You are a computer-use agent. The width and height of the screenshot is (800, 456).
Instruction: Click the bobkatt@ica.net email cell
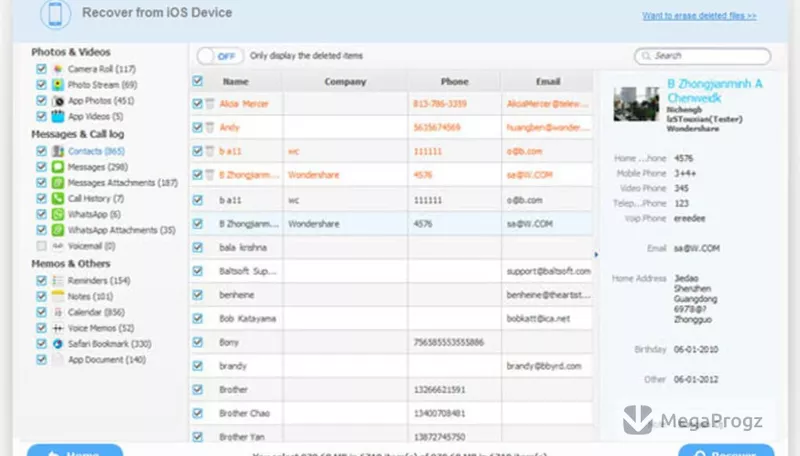pyautogui.click(x=538, y=318)
